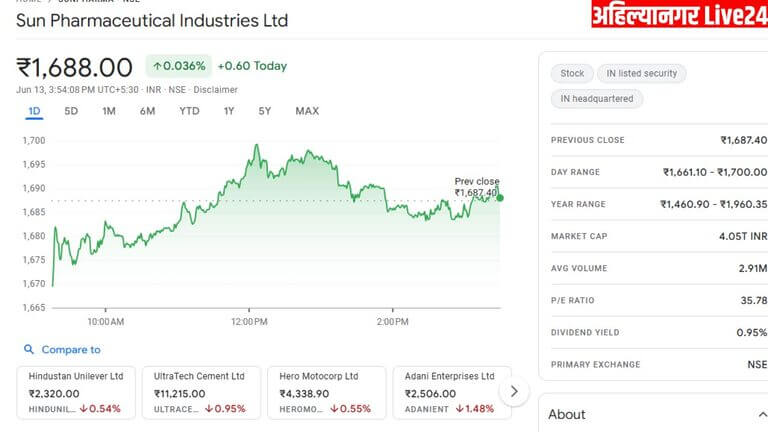Image resolution: width=768 pixels, height=432 pixels.
Task: Open the Compare to link
Action: pos(71,350)
